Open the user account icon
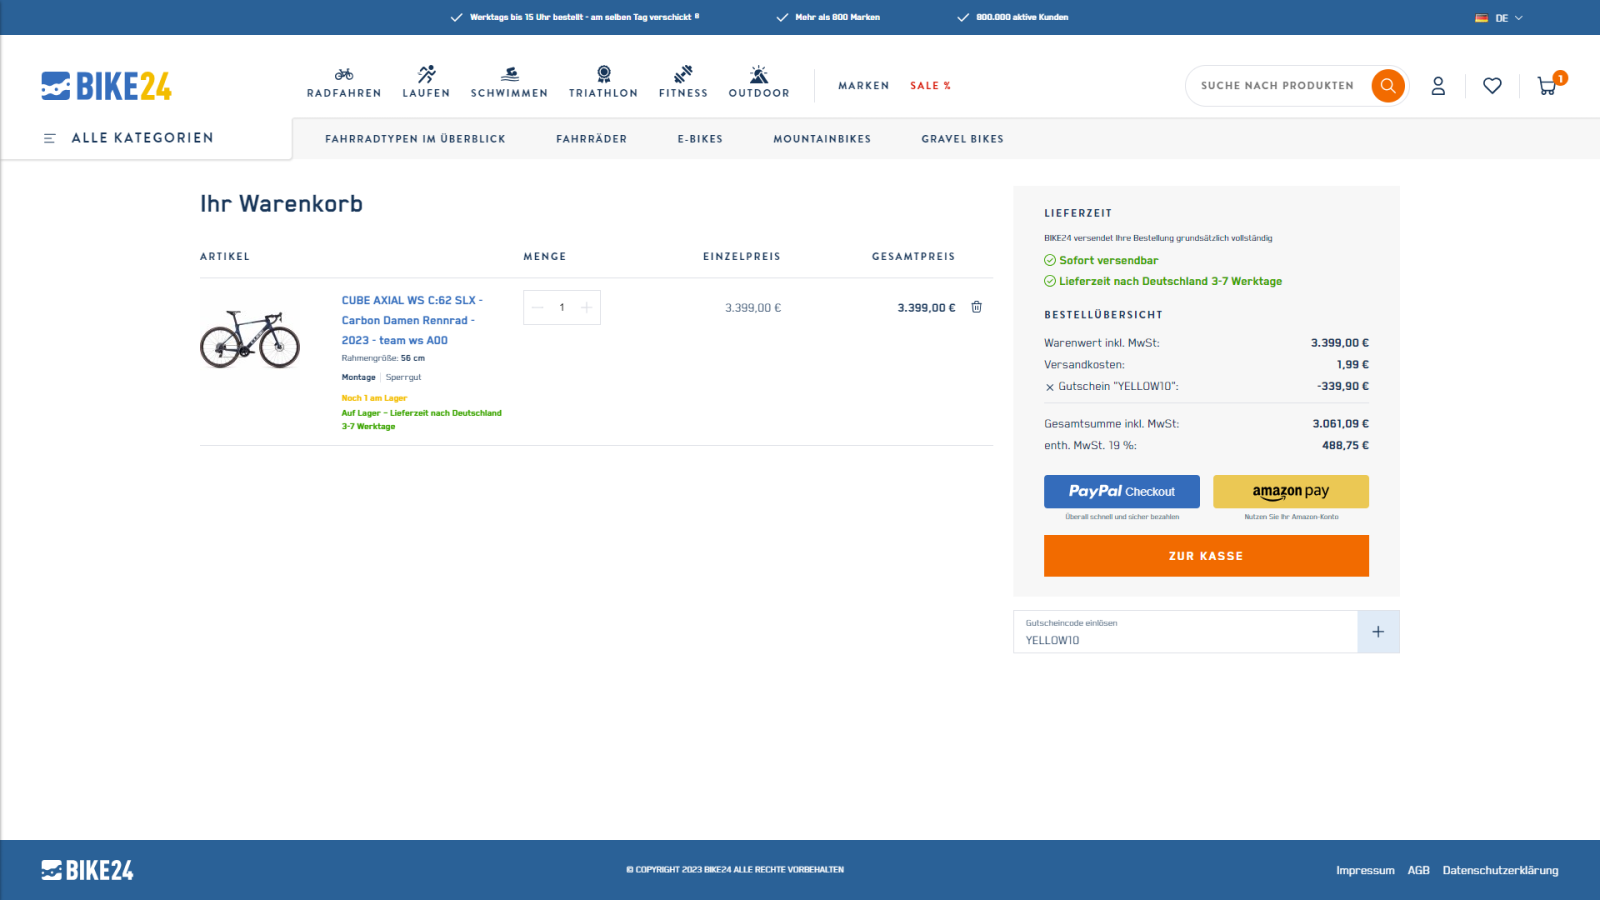 coord(1438,86)
